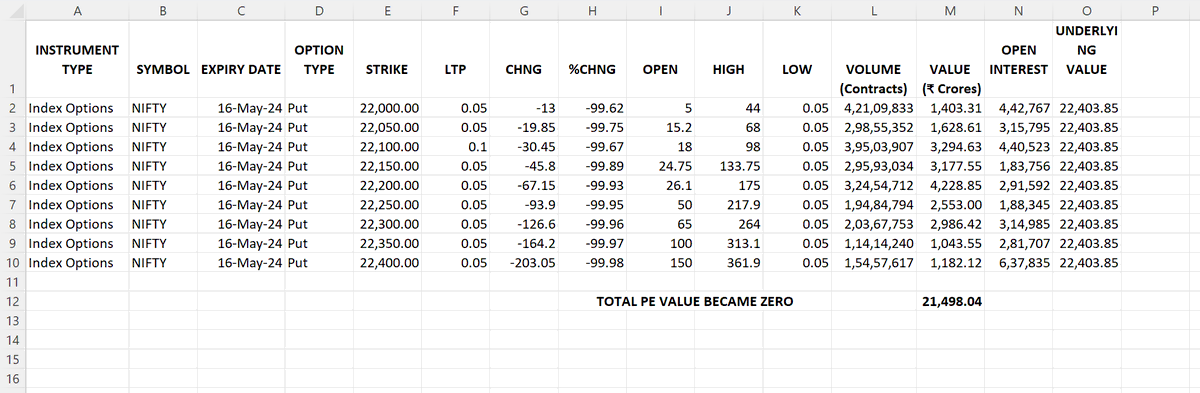This screenshot has height=393, width=1200.
Task: Select column P header
Action: [1154, 11]
